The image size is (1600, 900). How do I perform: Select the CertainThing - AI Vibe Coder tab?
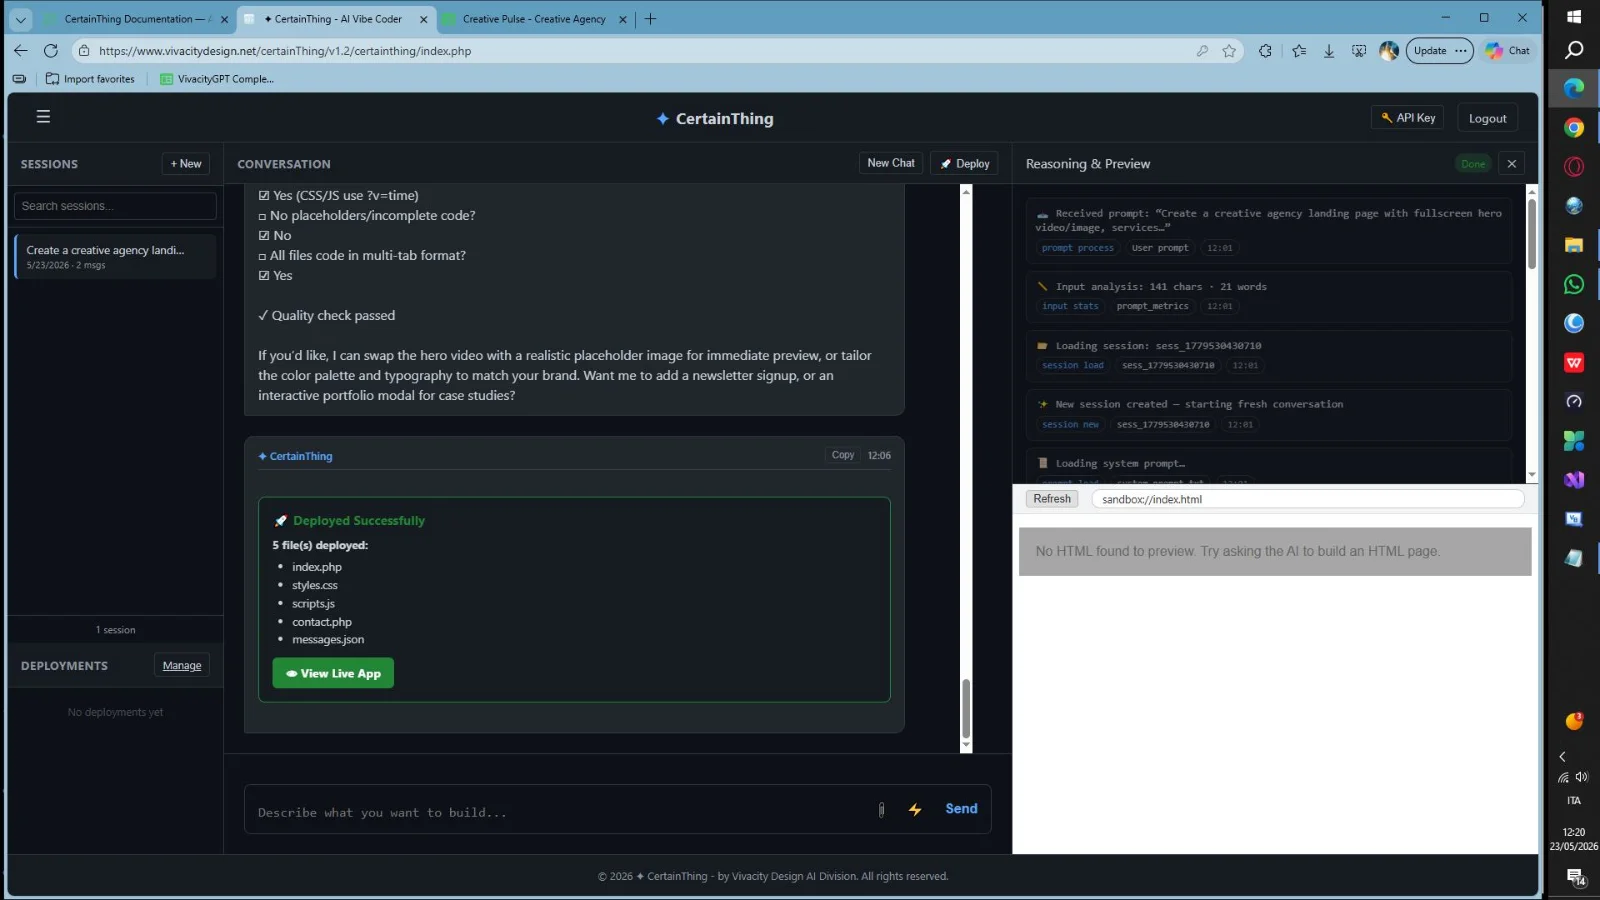coord(333,19)
